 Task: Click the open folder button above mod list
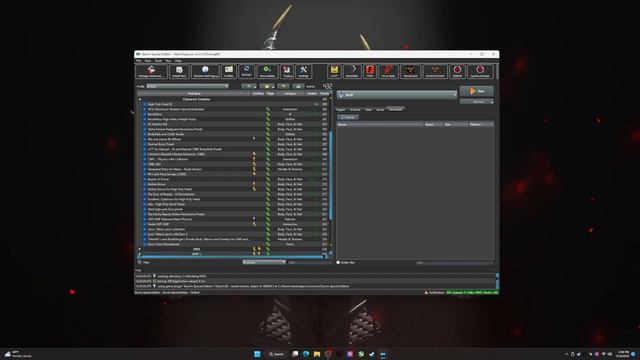coord(267,86)
